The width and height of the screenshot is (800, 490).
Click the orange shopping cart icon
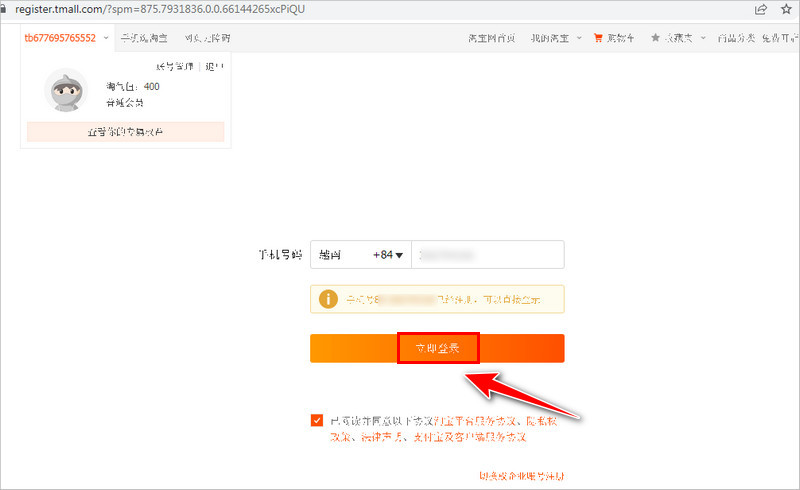(598, 38)
